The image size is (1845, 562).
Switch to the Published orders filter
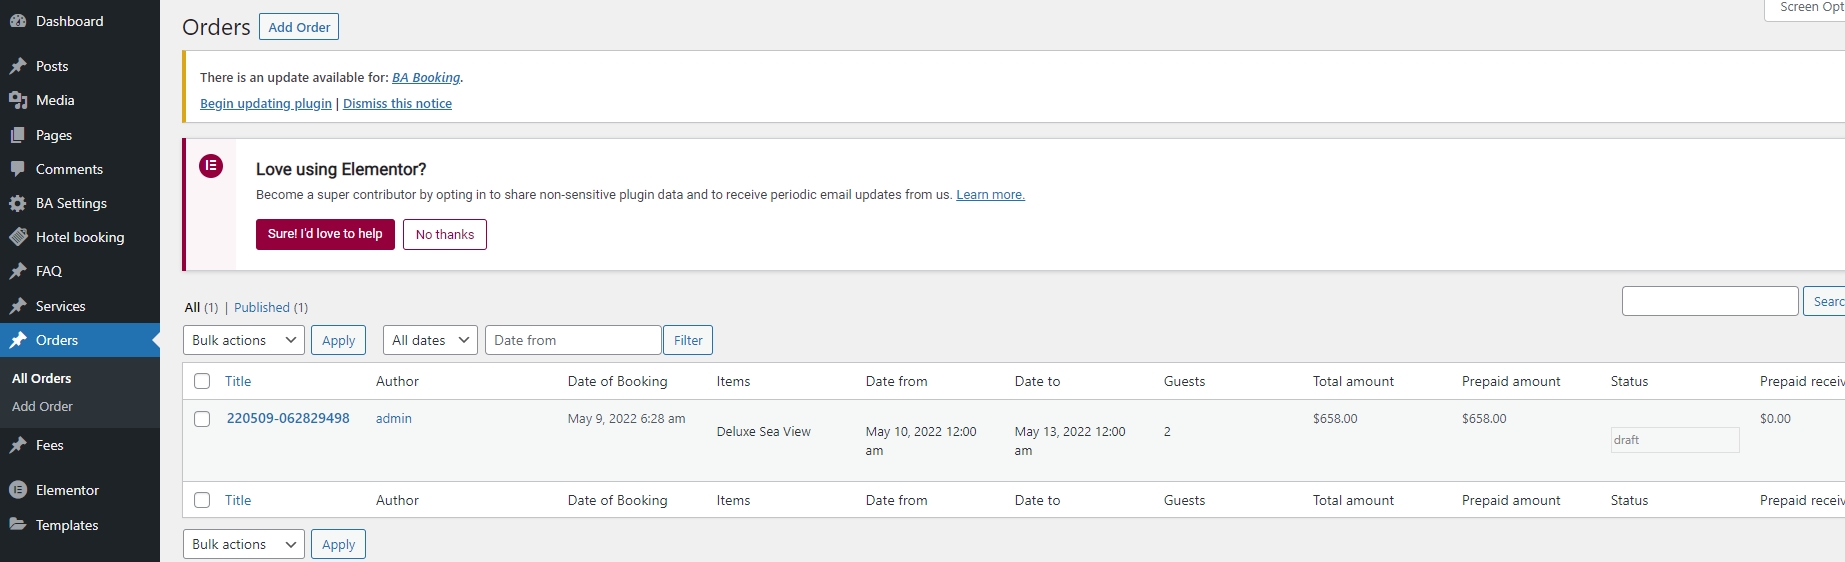click(262, 307)
